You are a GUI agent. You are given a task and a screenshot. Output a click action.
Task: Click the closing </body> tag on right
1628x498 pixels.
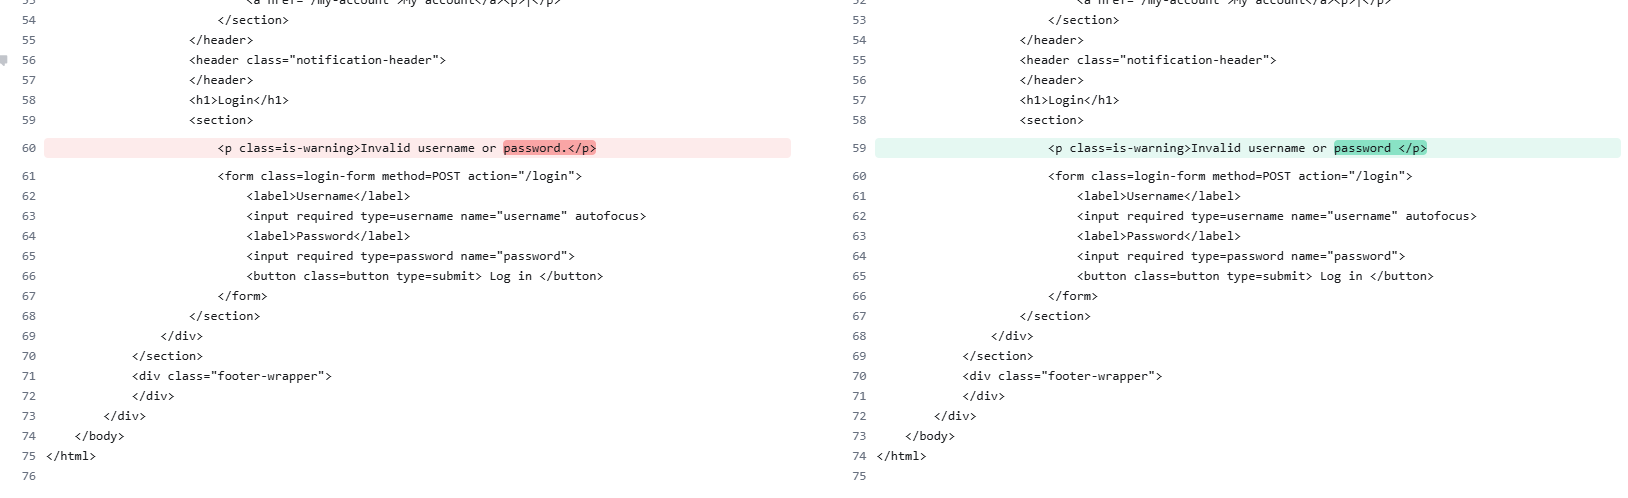click(930, 436)
